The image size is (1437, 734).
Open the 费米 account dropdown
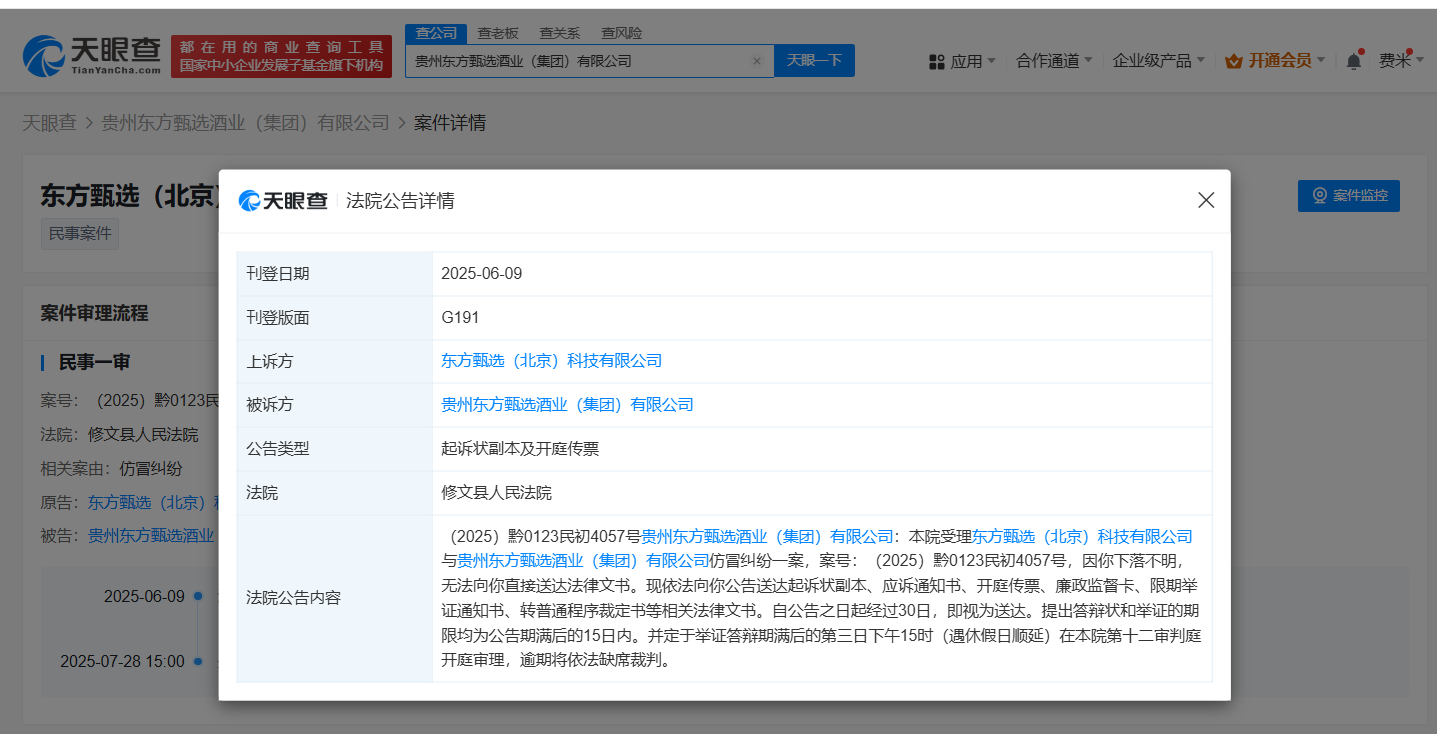(x=1402, y=61)
